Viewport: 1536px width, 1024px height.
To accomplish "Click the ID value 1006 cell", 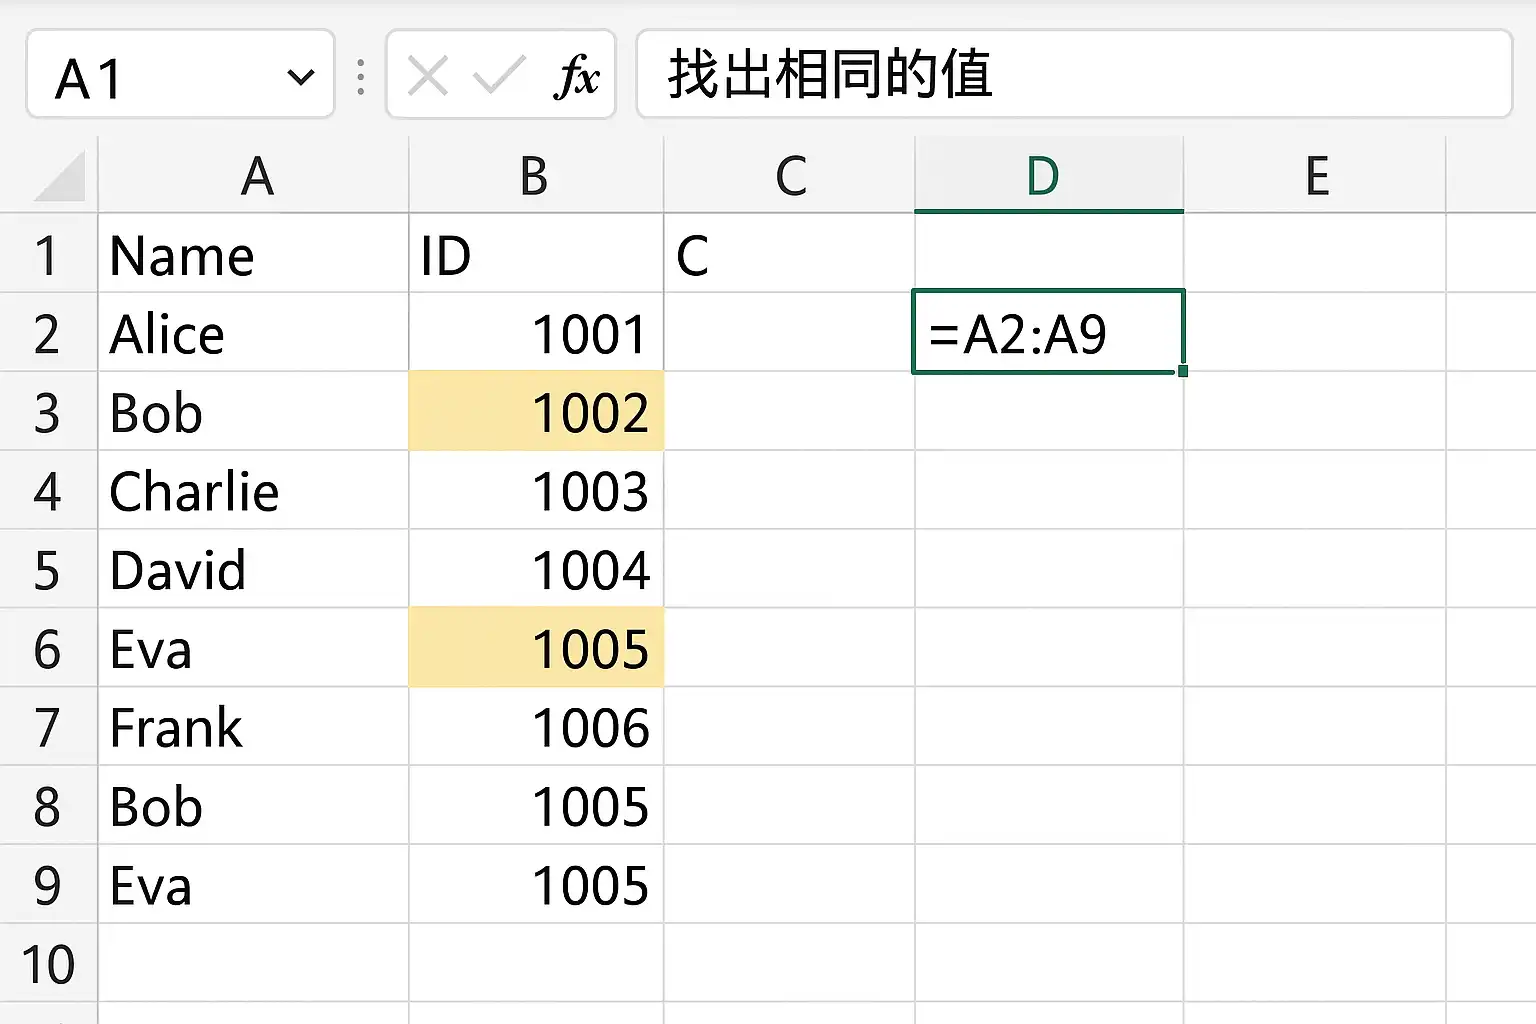I will (x=537, y=727).
